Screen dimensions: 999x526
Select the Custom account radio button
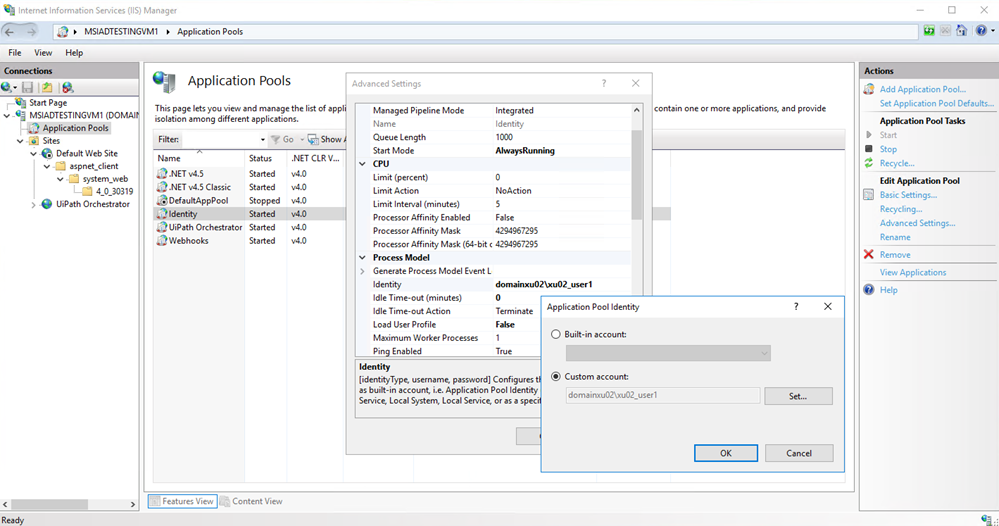556,377
